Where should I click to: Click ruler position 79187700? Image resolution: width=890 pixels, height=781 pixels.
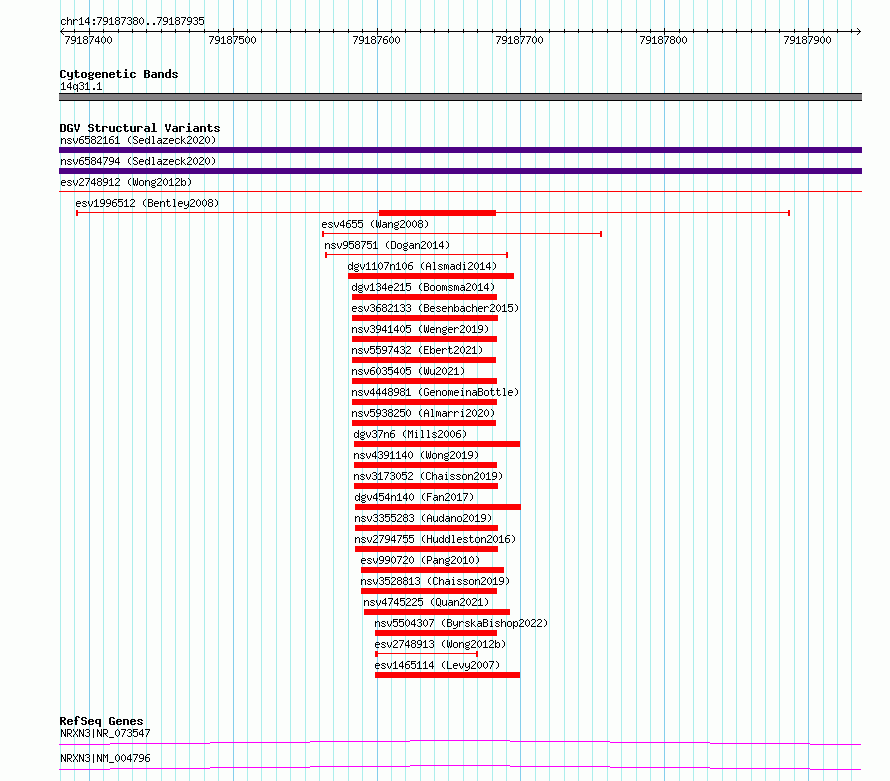pyautogui.click(x=519, y=40)
